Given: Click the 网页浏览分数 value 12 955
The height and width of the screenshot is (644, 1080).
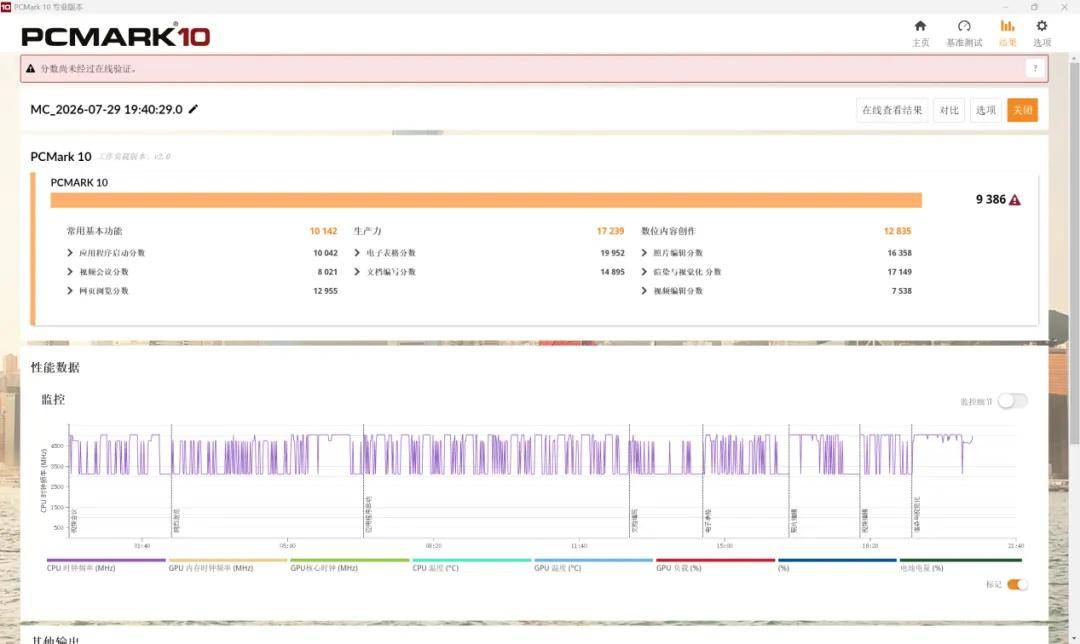Looking at the screenshot, I should 325,291.
